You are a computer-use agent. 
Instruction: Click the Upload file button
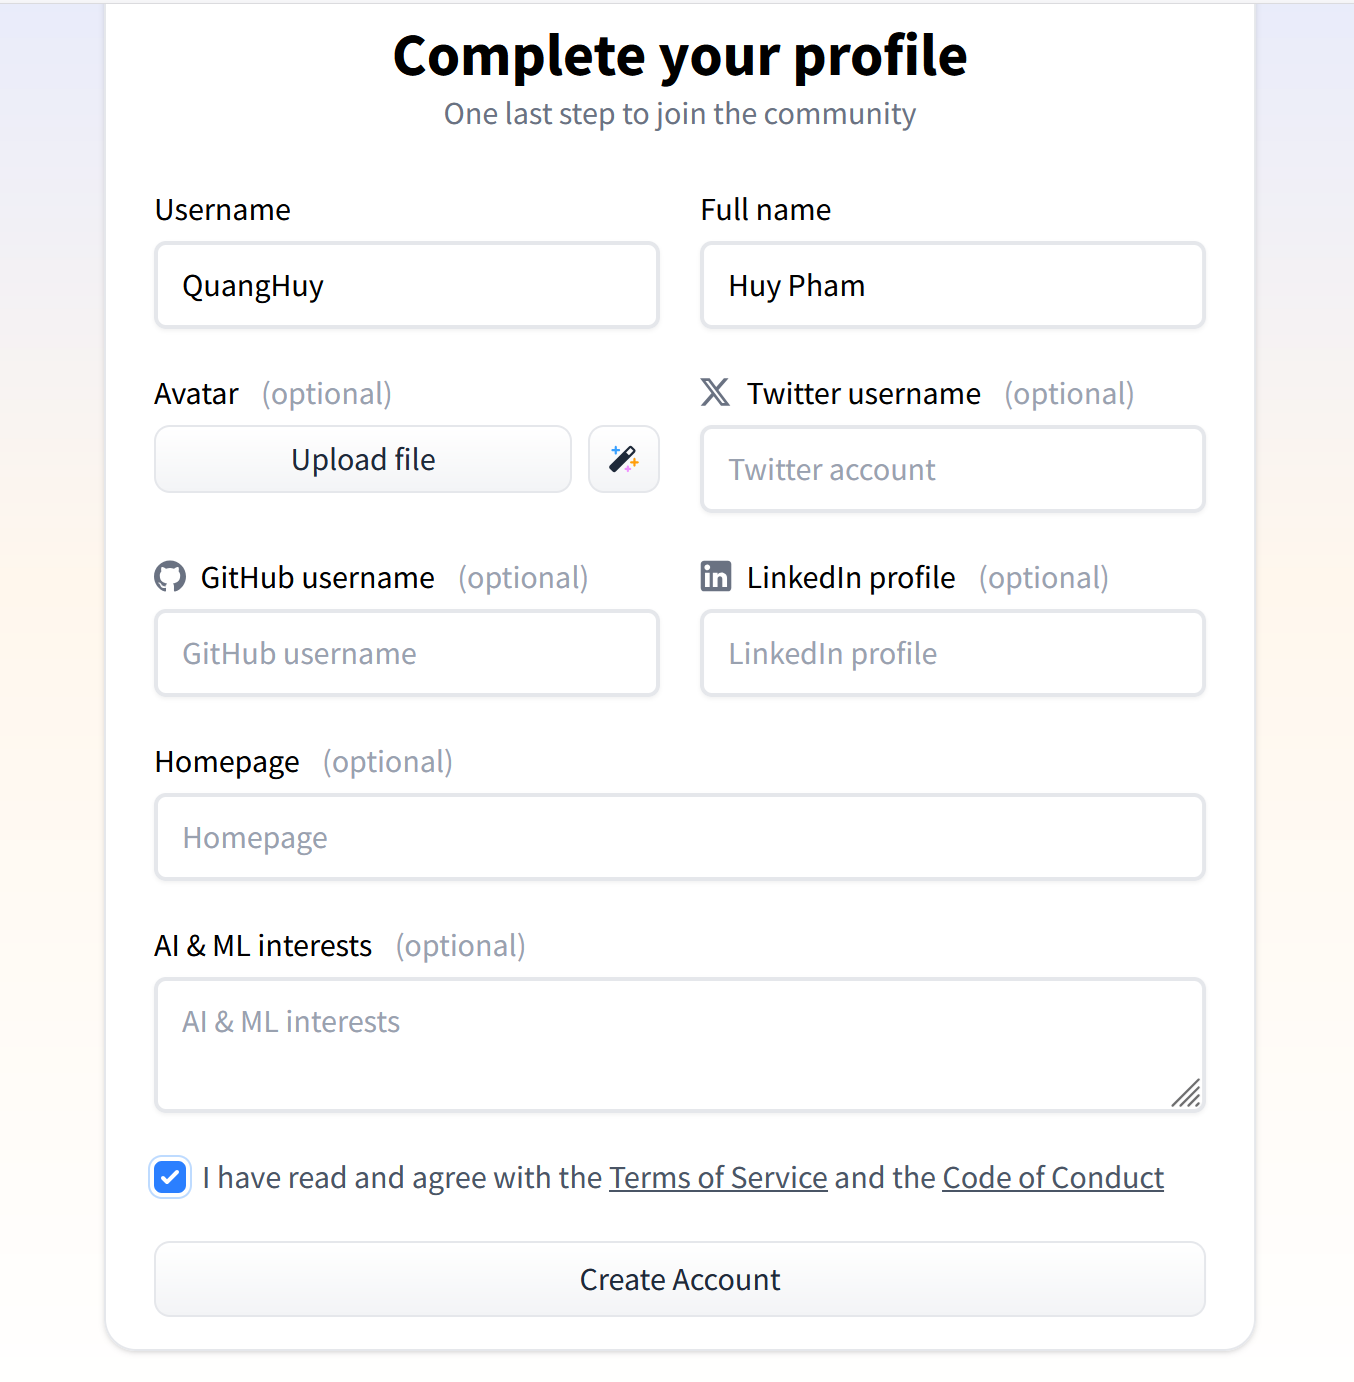click(363, 459)
